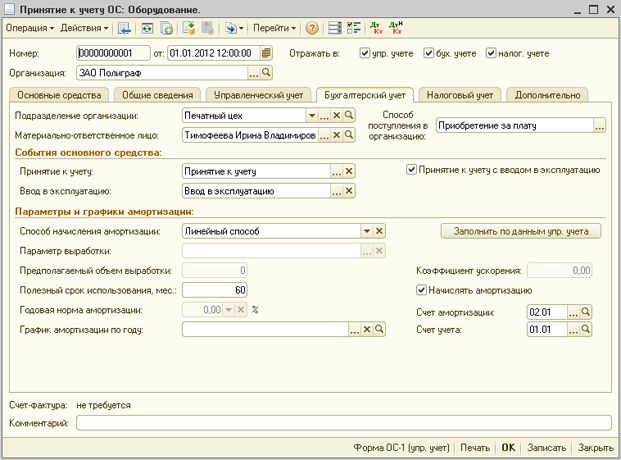Click the help question mark icon
Screen dimensions: 621x460
312,28
